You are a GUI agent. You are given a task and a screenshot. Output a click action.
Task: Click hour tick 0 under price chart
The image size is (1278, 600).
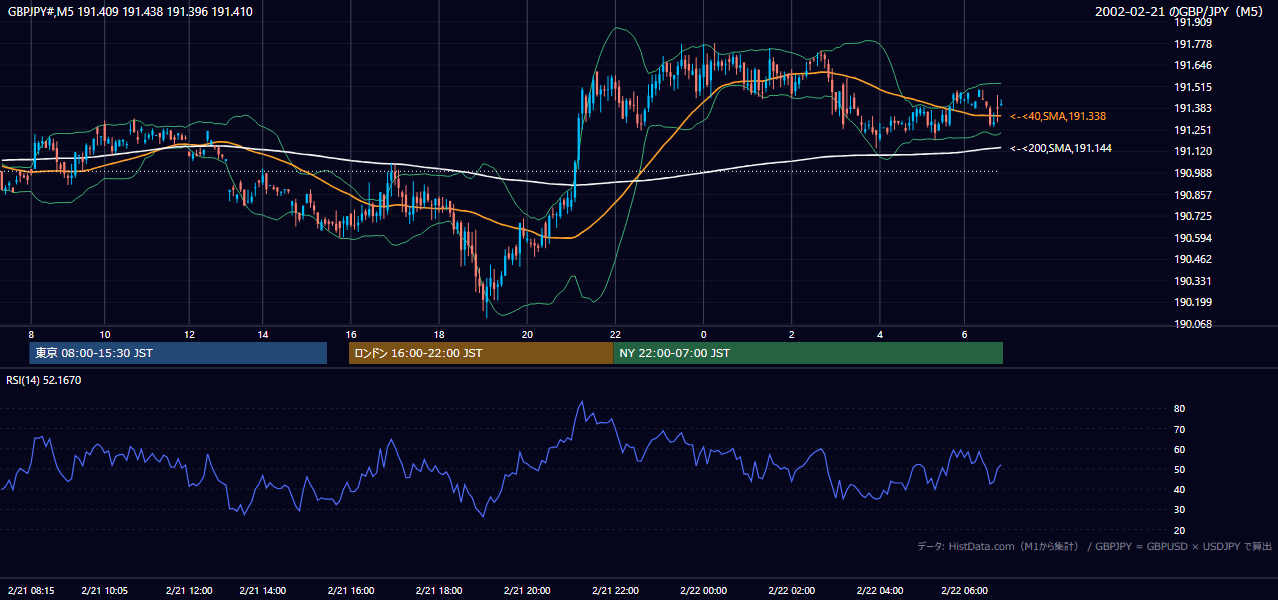click(x=703, y=334)
